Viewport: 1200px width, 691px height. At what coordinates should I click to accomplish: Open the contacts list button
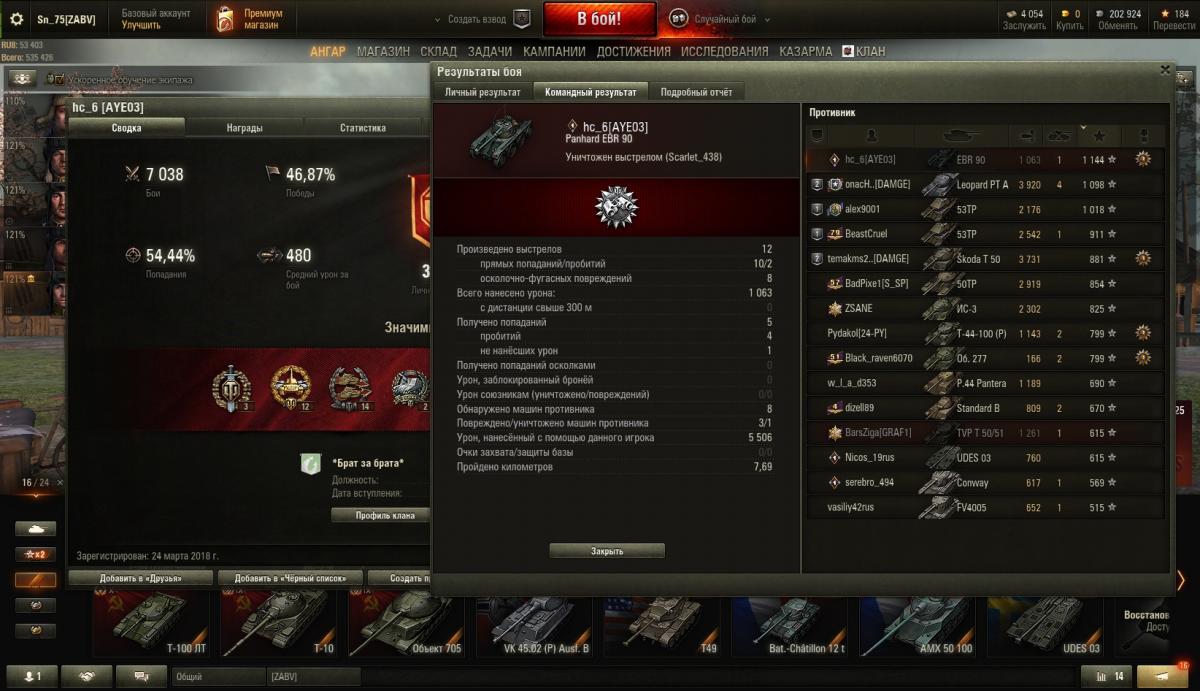pos(33,677)
